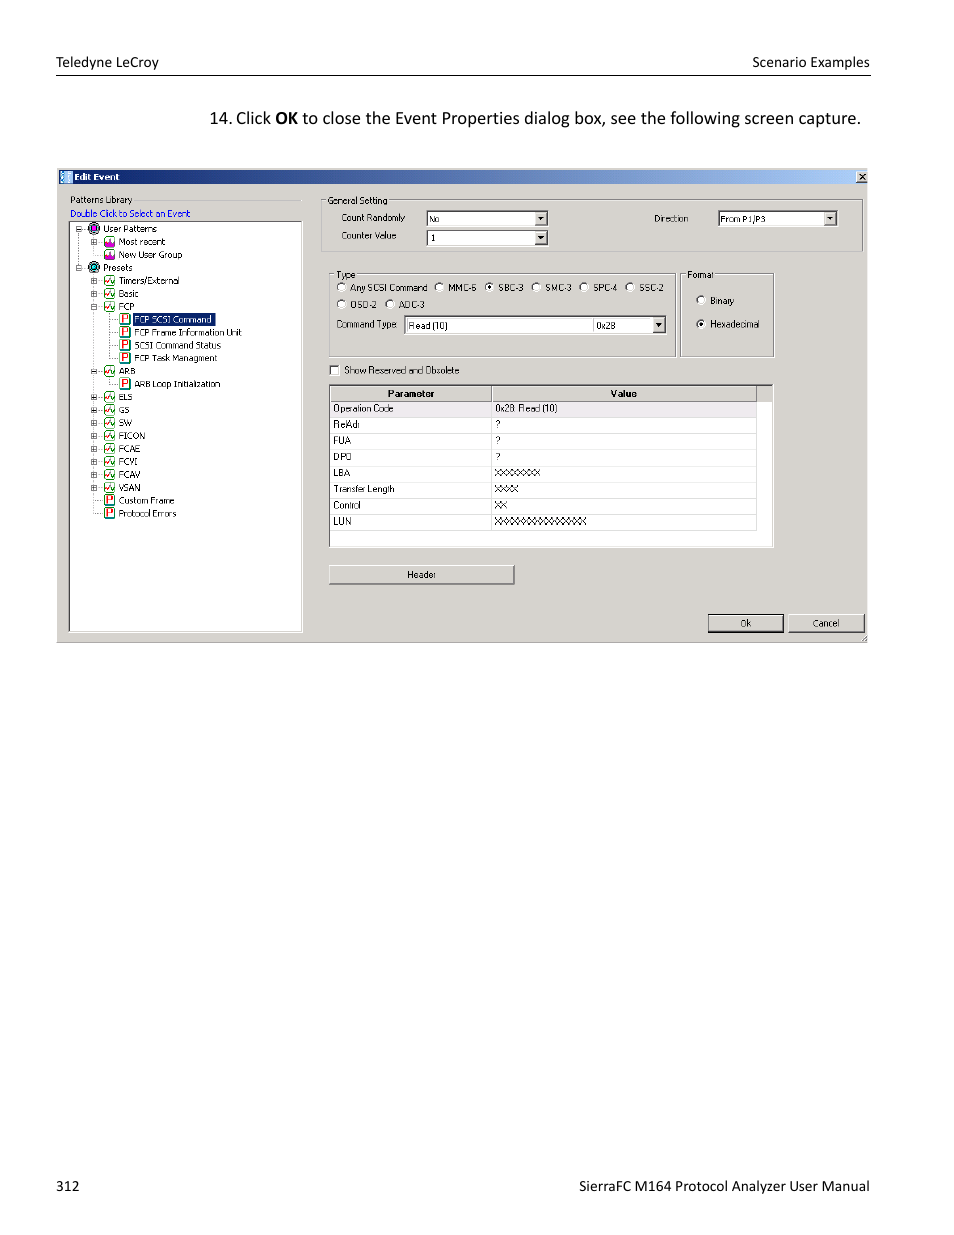Open the Count Randomly dropdown
The height and width of the screenshot is (1235, 954).
(541, 218)
